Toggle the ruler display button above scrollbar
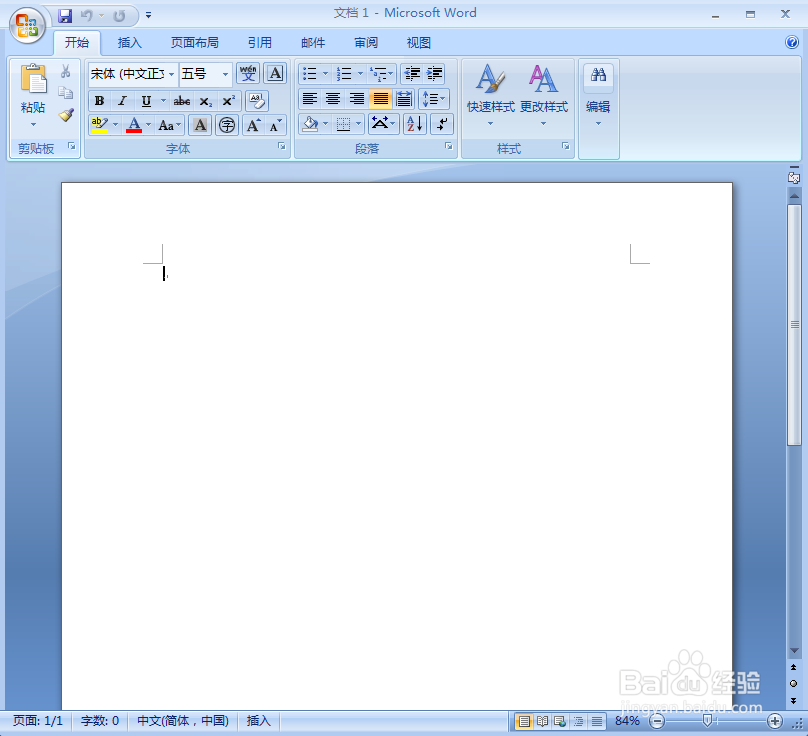The height and width of the screenshot is (736, 808). click(x=794, y=176)
